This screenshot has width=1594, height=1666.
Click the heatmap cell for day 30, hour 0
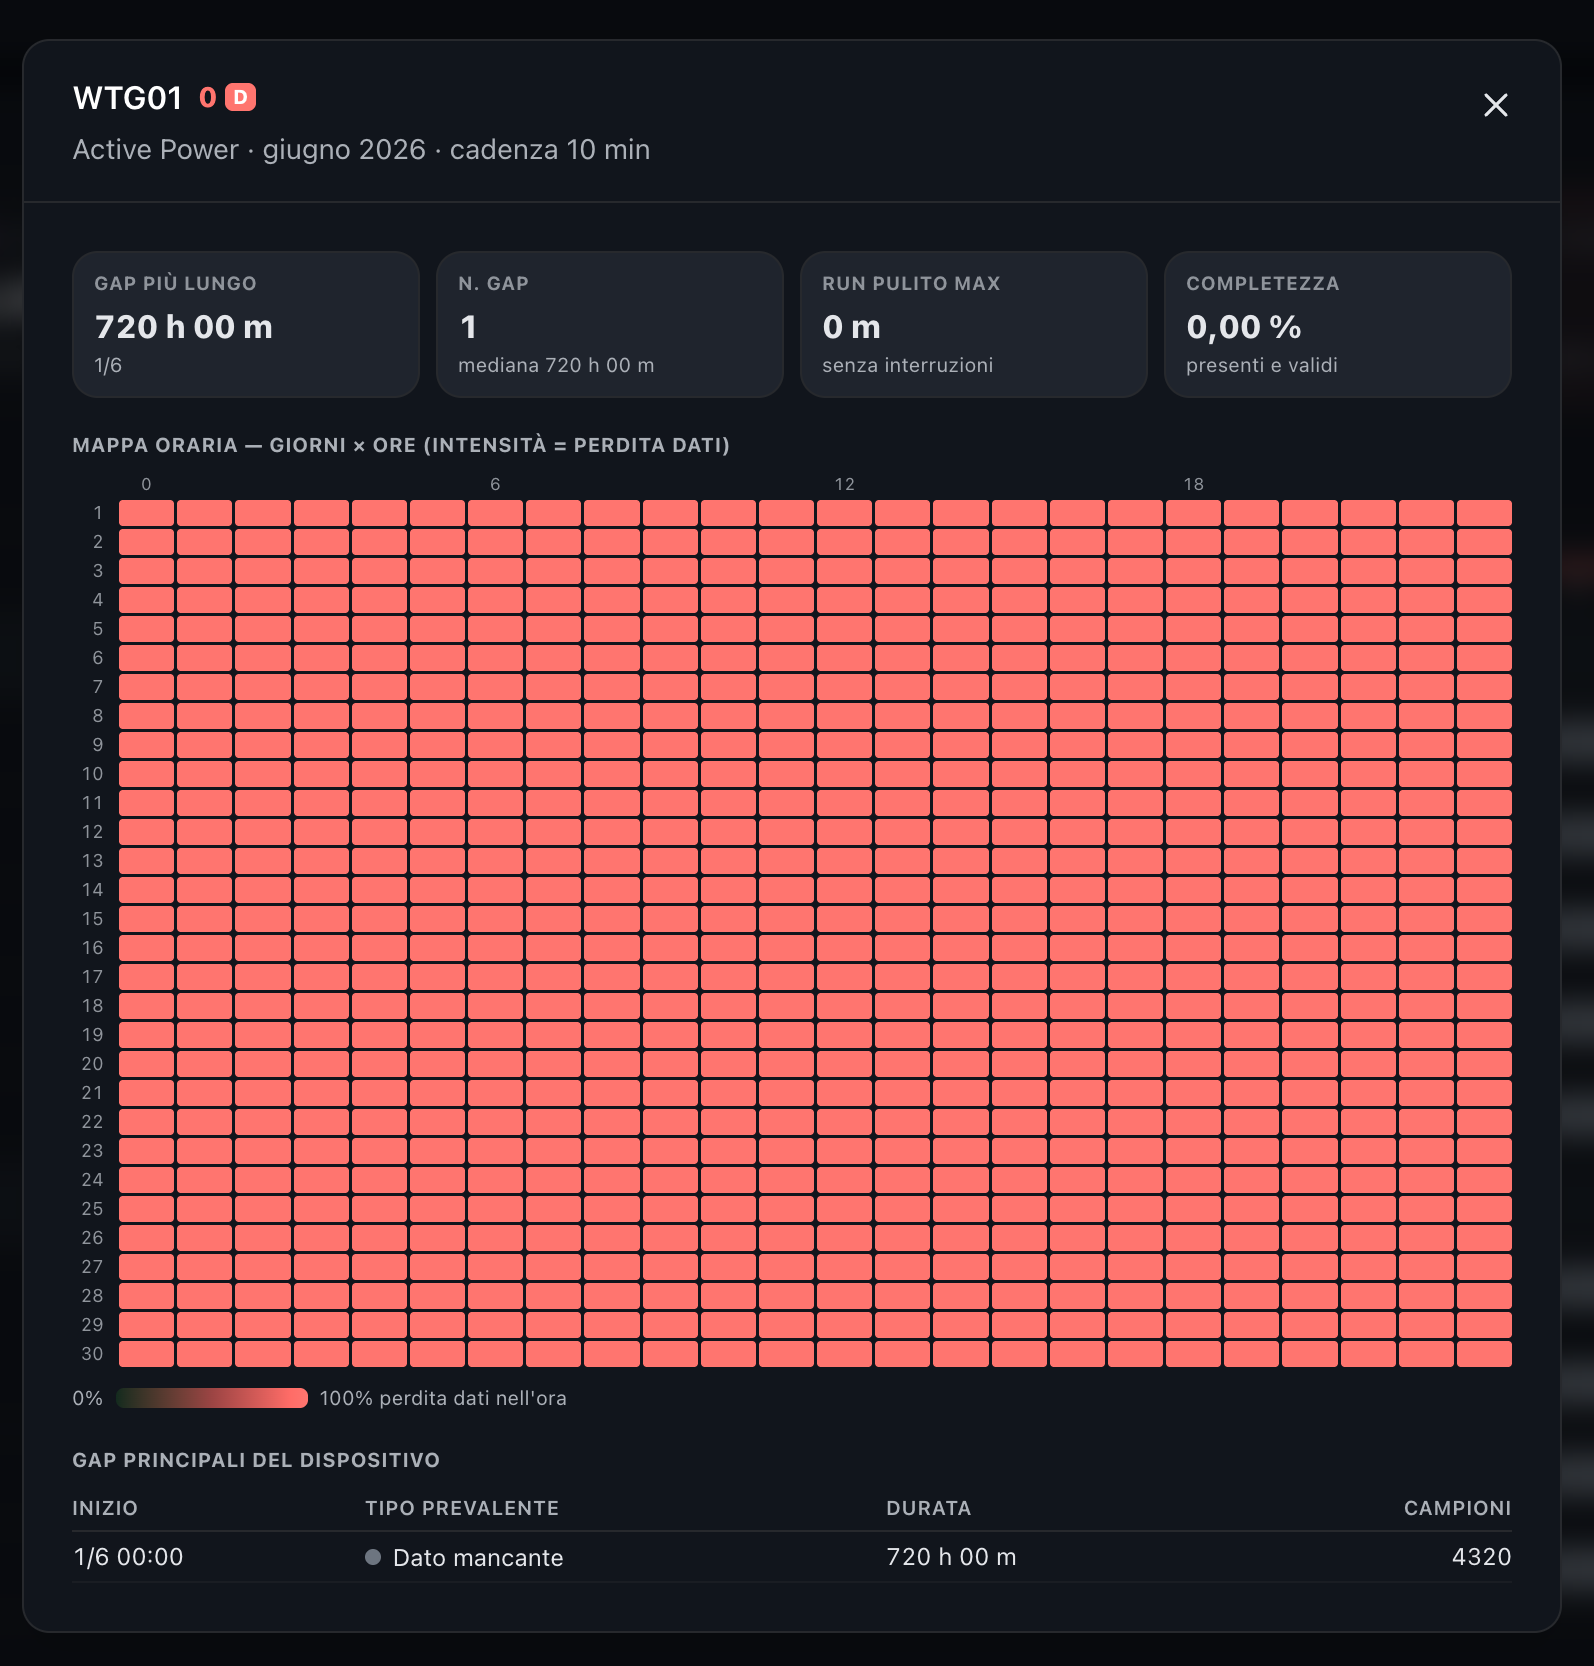[146, 1354]
